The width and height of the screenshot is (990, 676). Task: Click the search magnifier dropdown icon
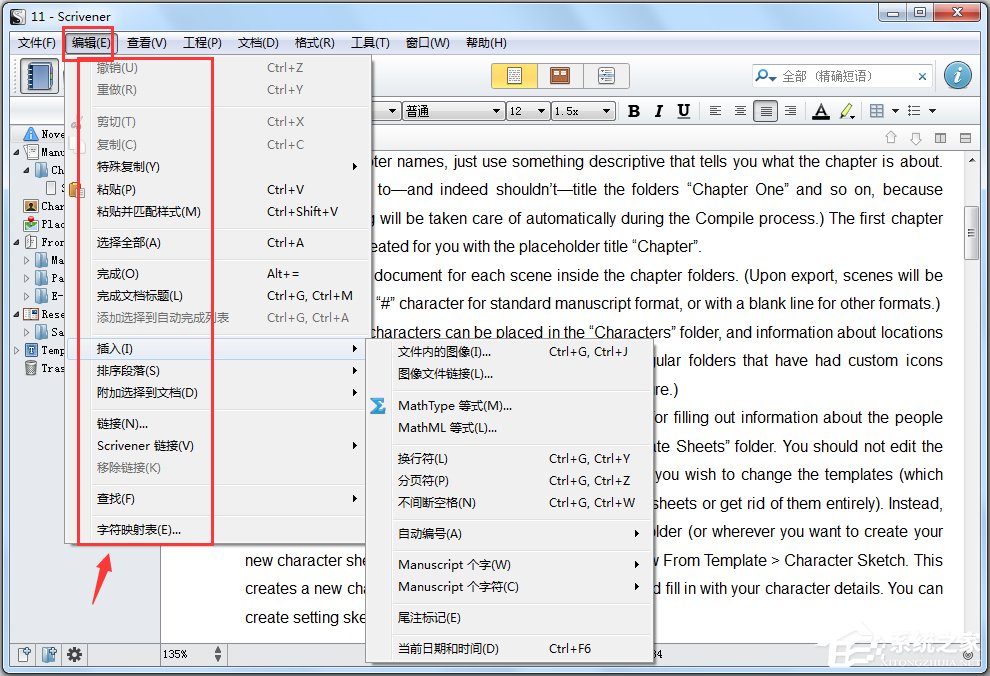point(765,76)
